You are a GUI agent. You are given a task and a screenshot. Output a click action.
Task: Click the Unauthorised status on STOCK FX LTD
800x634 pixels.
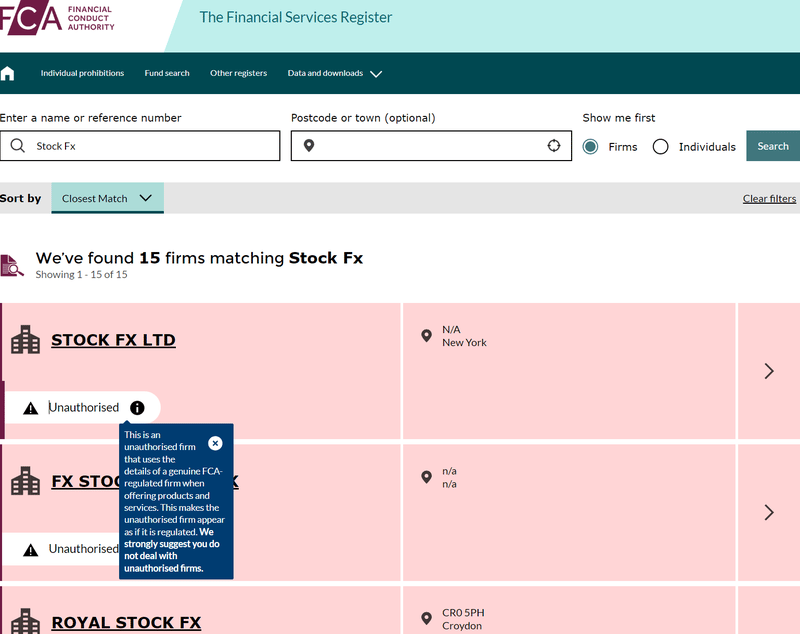pyautogui.click(x=84, y=408)
